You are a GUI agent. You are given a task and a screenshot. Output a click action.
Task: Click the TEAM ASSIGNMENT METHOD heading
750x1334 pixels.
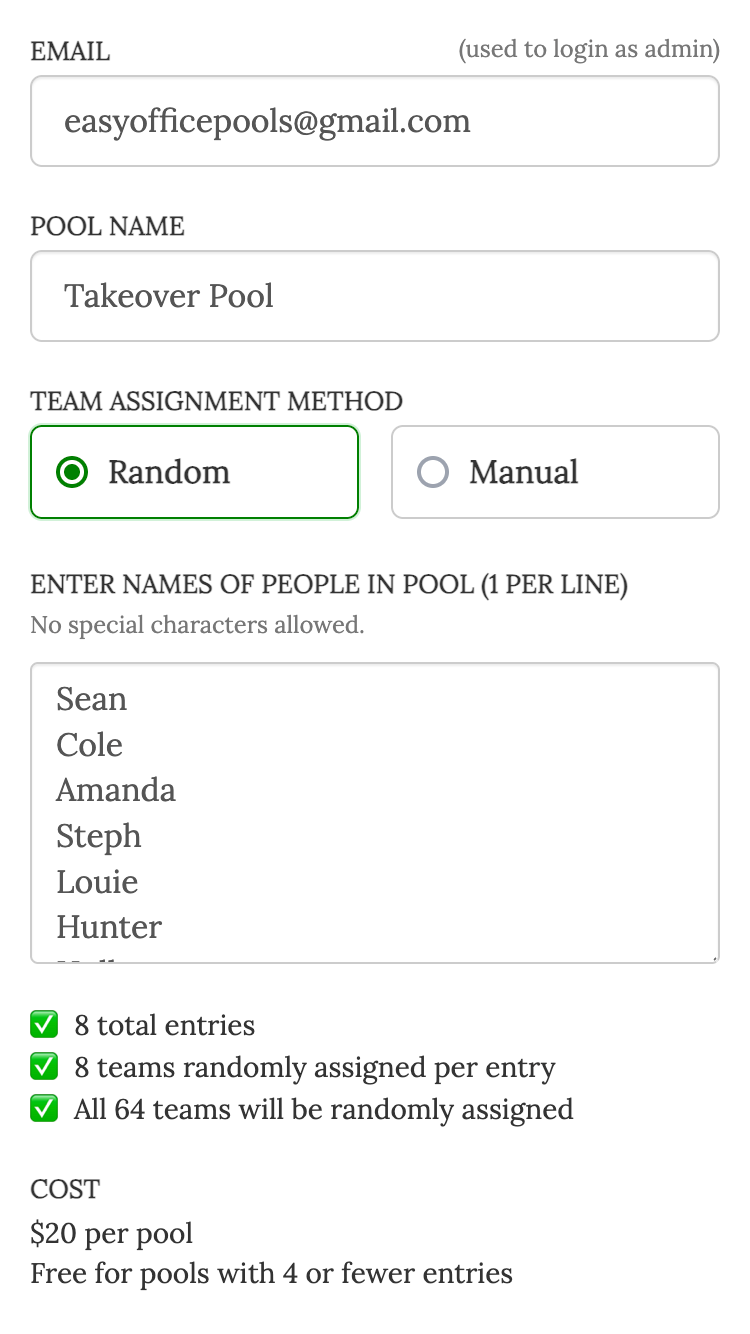[216, 400]
